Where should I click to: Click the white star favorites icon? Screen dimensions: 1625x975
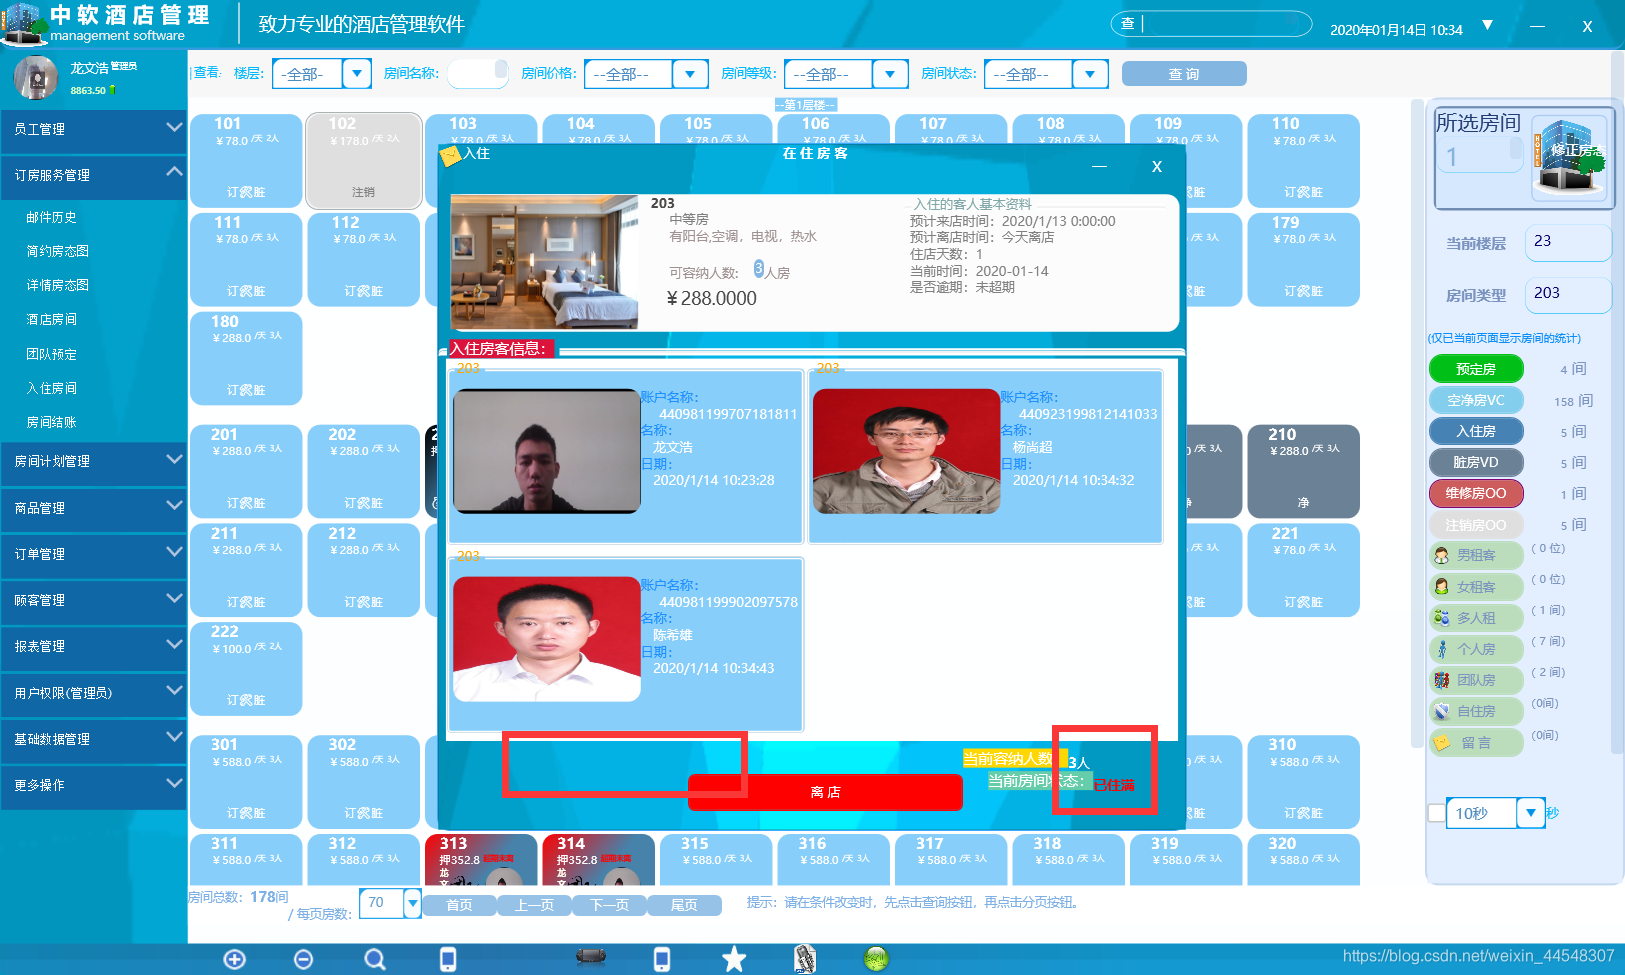(734, 959)
